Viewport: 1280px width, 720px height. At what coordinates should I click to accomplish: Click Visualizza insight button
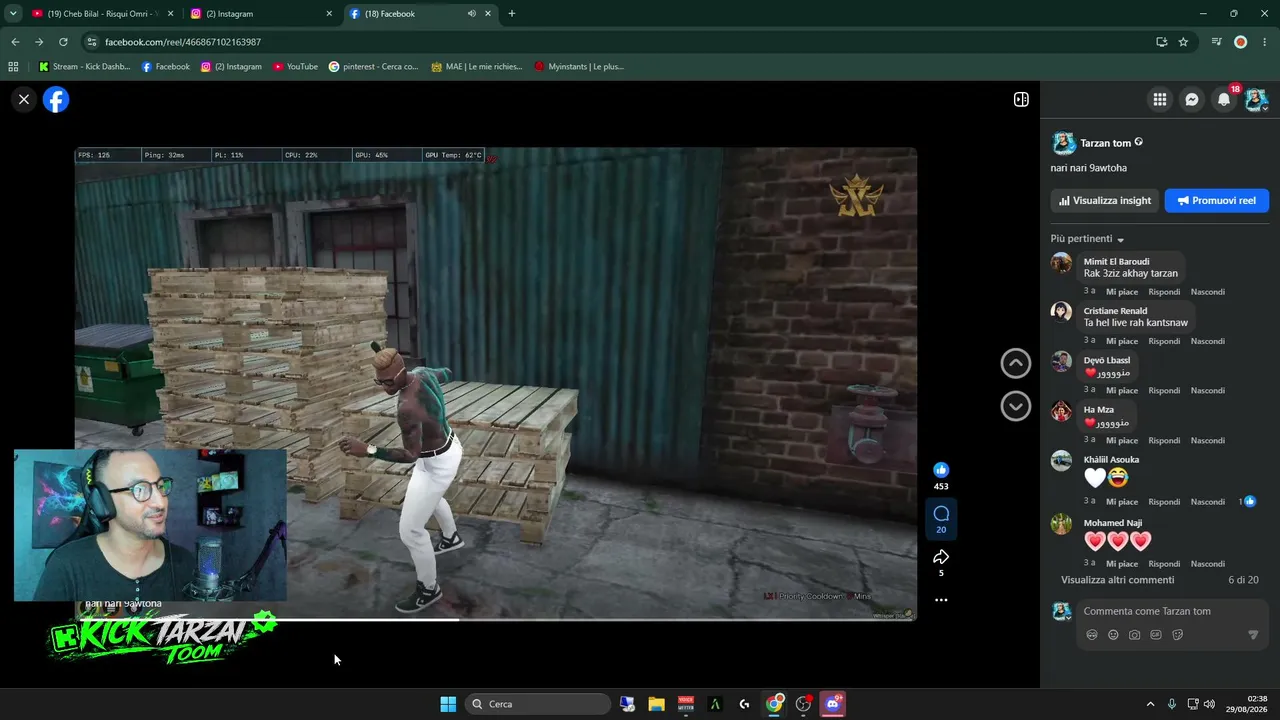pyautogui.click(x=1105, y=200)
